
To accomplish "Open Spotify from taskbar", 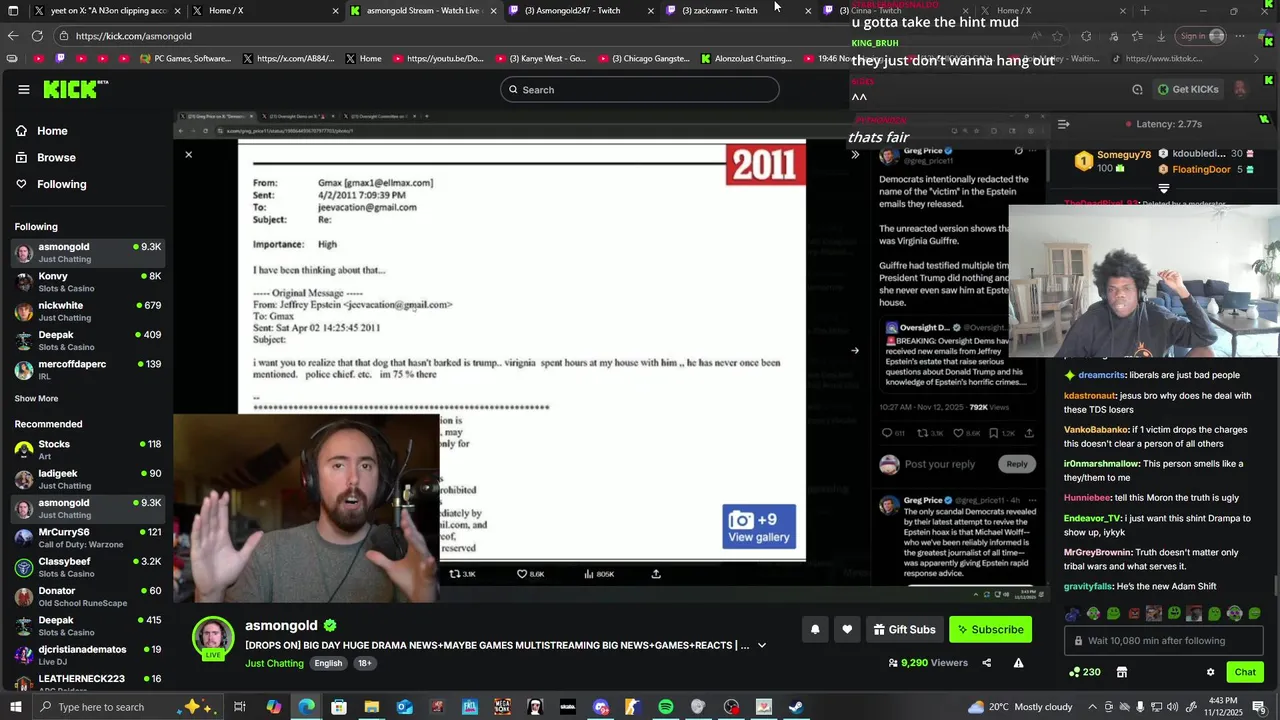I will tap(666, 707).
